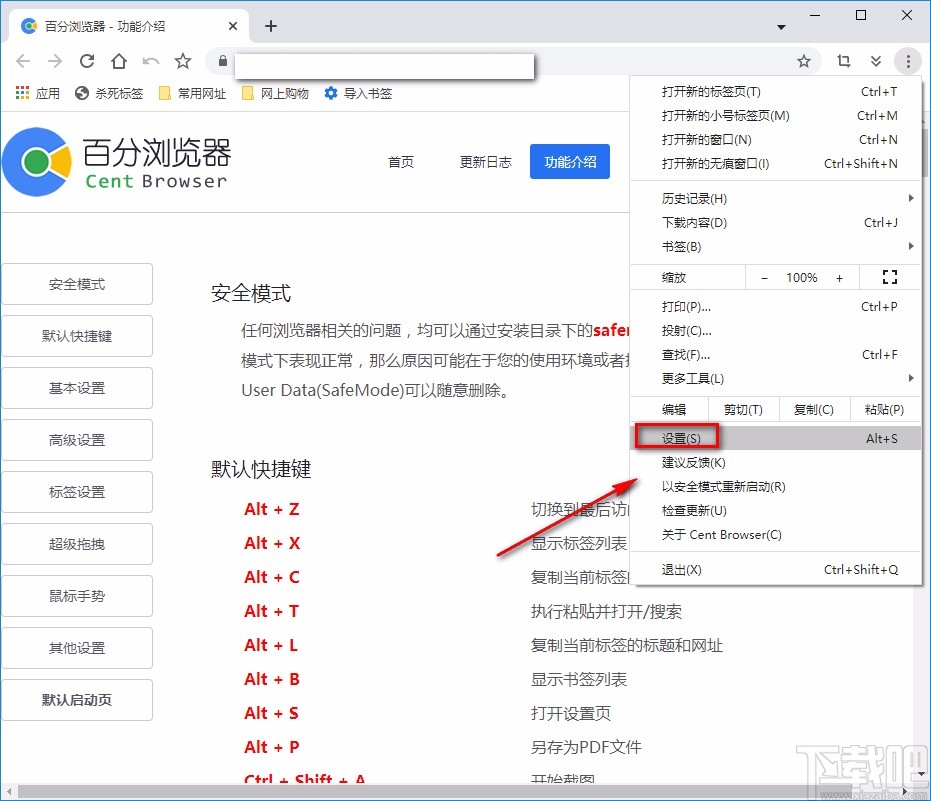Screen dimensions: 931x801
Task: Choose 检查更新(U) in menu
Action: pos(775,511)
